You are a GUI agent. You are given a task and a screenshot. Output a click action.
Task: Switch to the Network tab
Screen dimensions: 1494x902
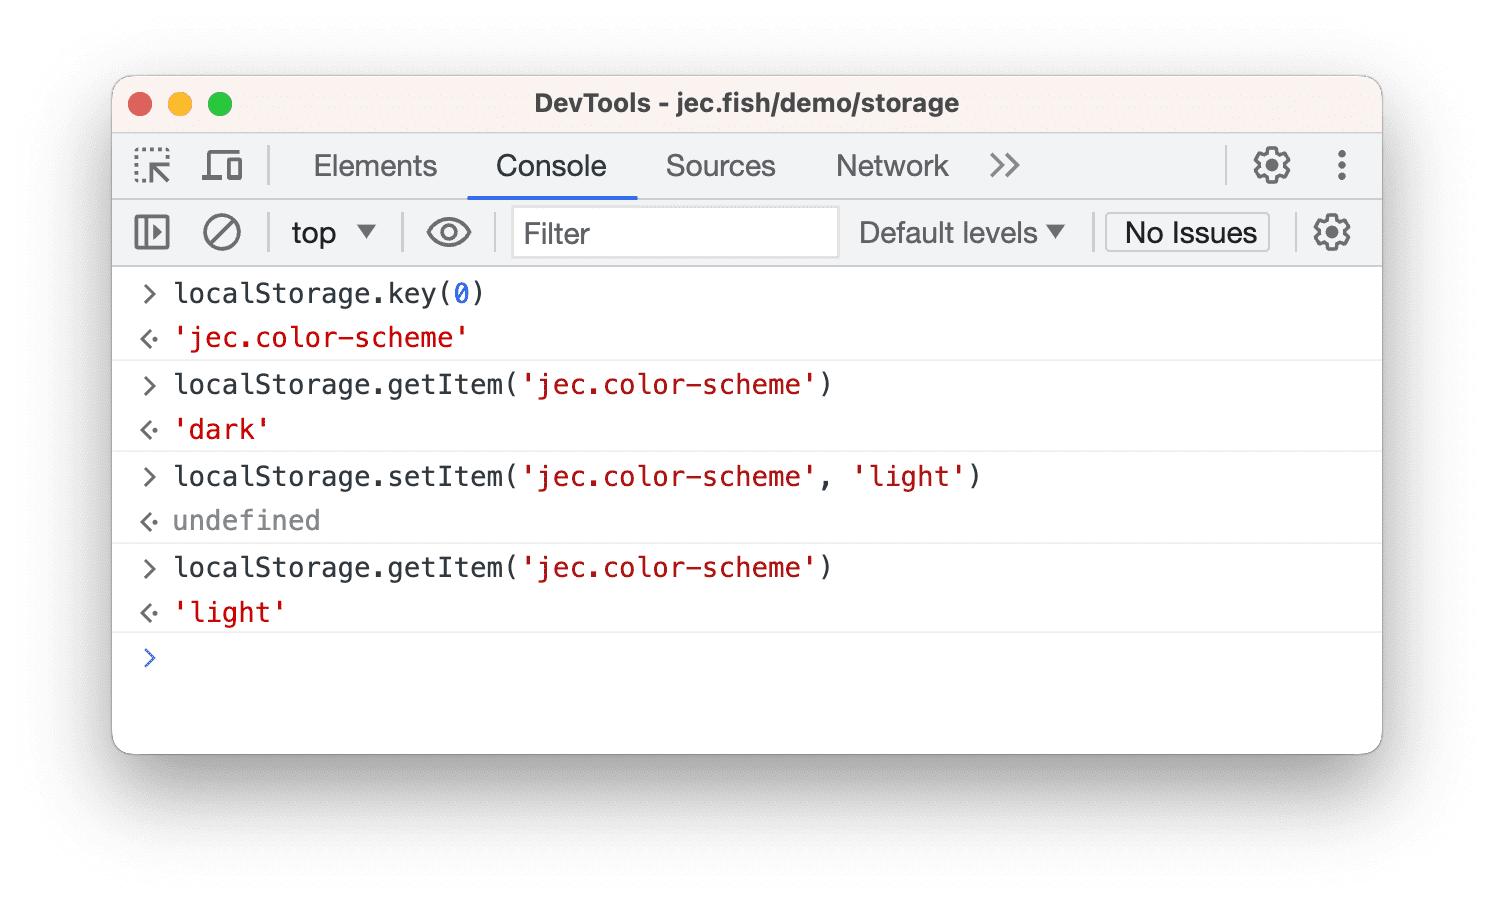pos(892,165)
